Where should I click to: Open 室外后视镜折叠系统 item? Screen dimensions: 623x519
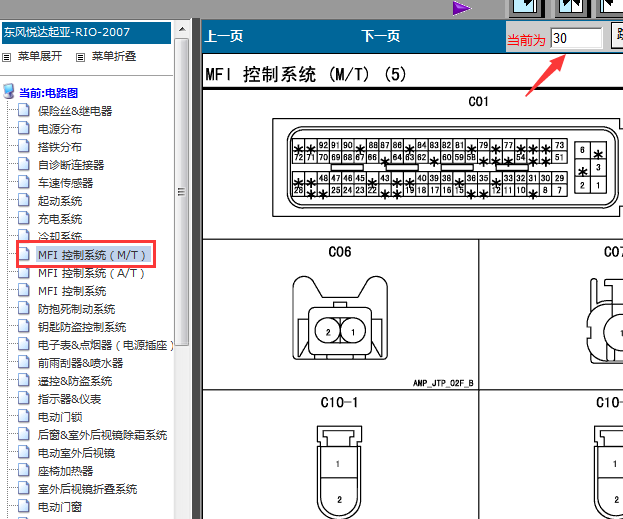(x=87, y=489)
